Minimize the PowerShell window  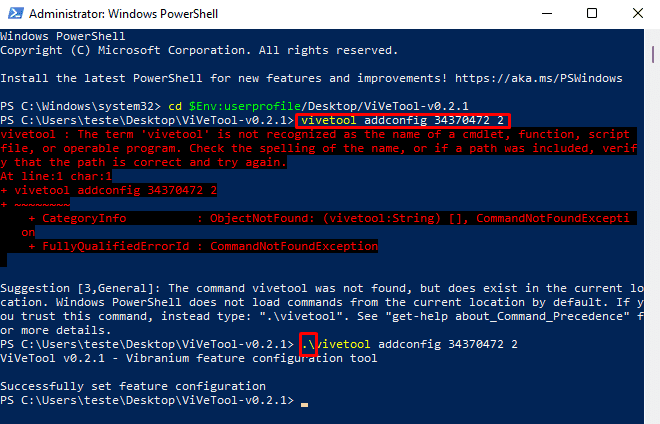[x=547, y=13]
